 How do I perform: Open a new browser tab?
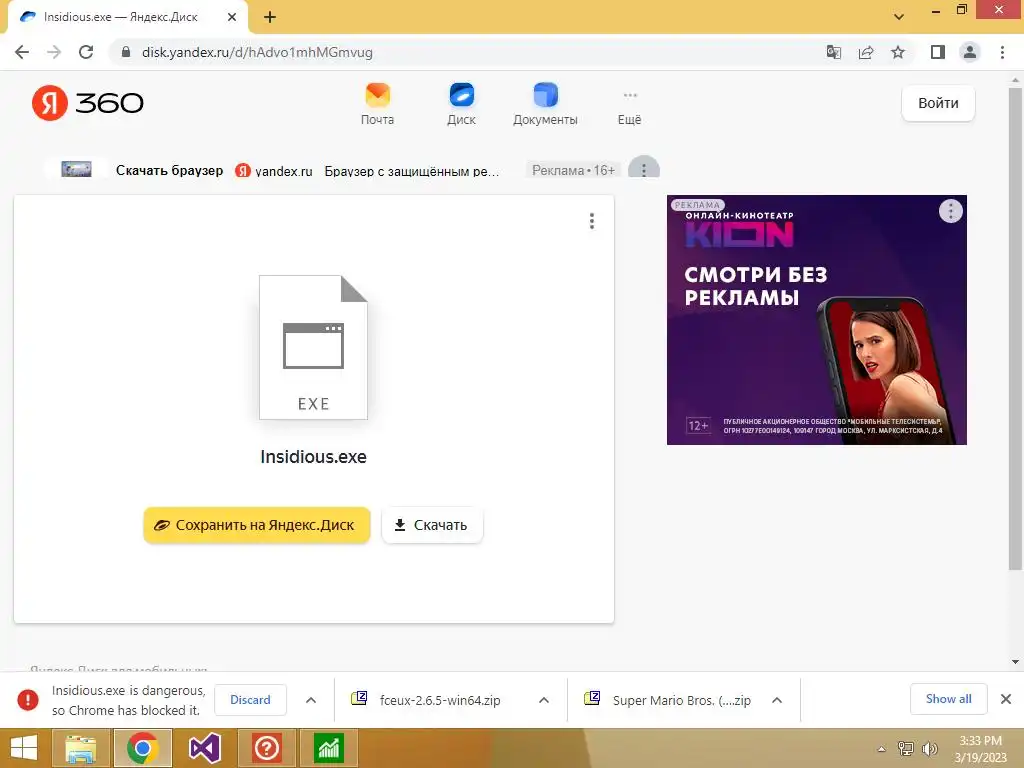point(270,18)
